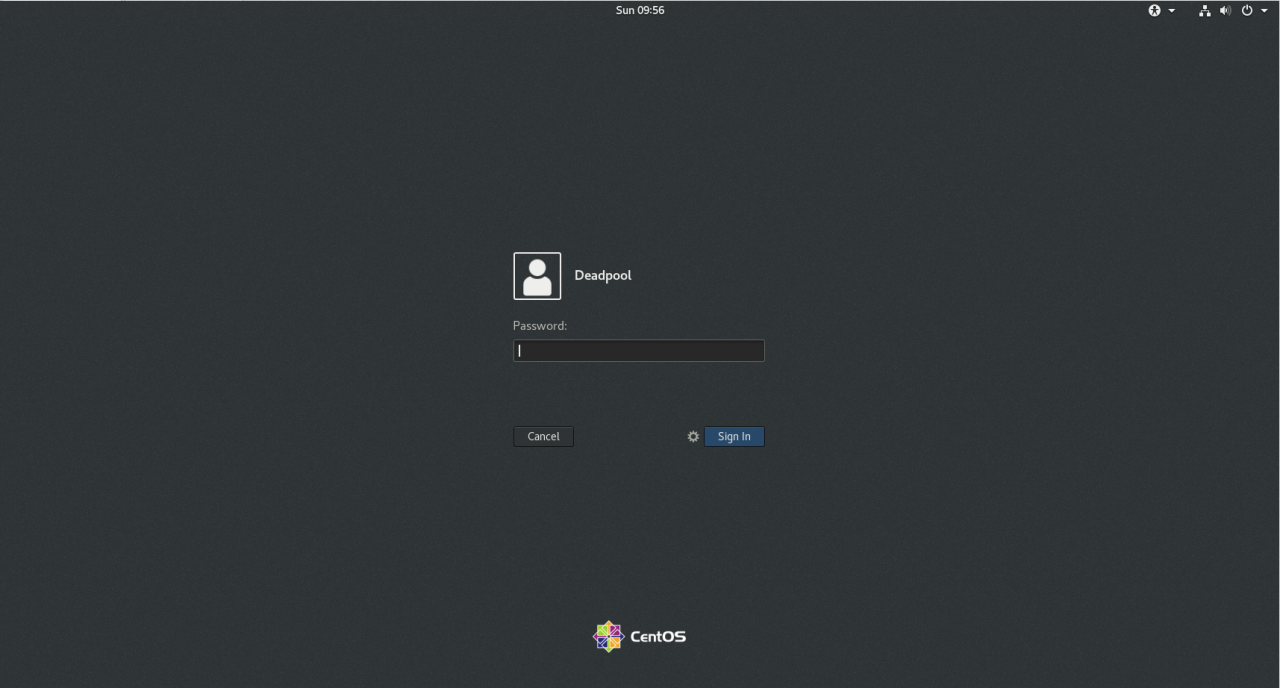1280x688 pixels.
Task: Click the Deadpool user avatar
Action: [537, 275]
